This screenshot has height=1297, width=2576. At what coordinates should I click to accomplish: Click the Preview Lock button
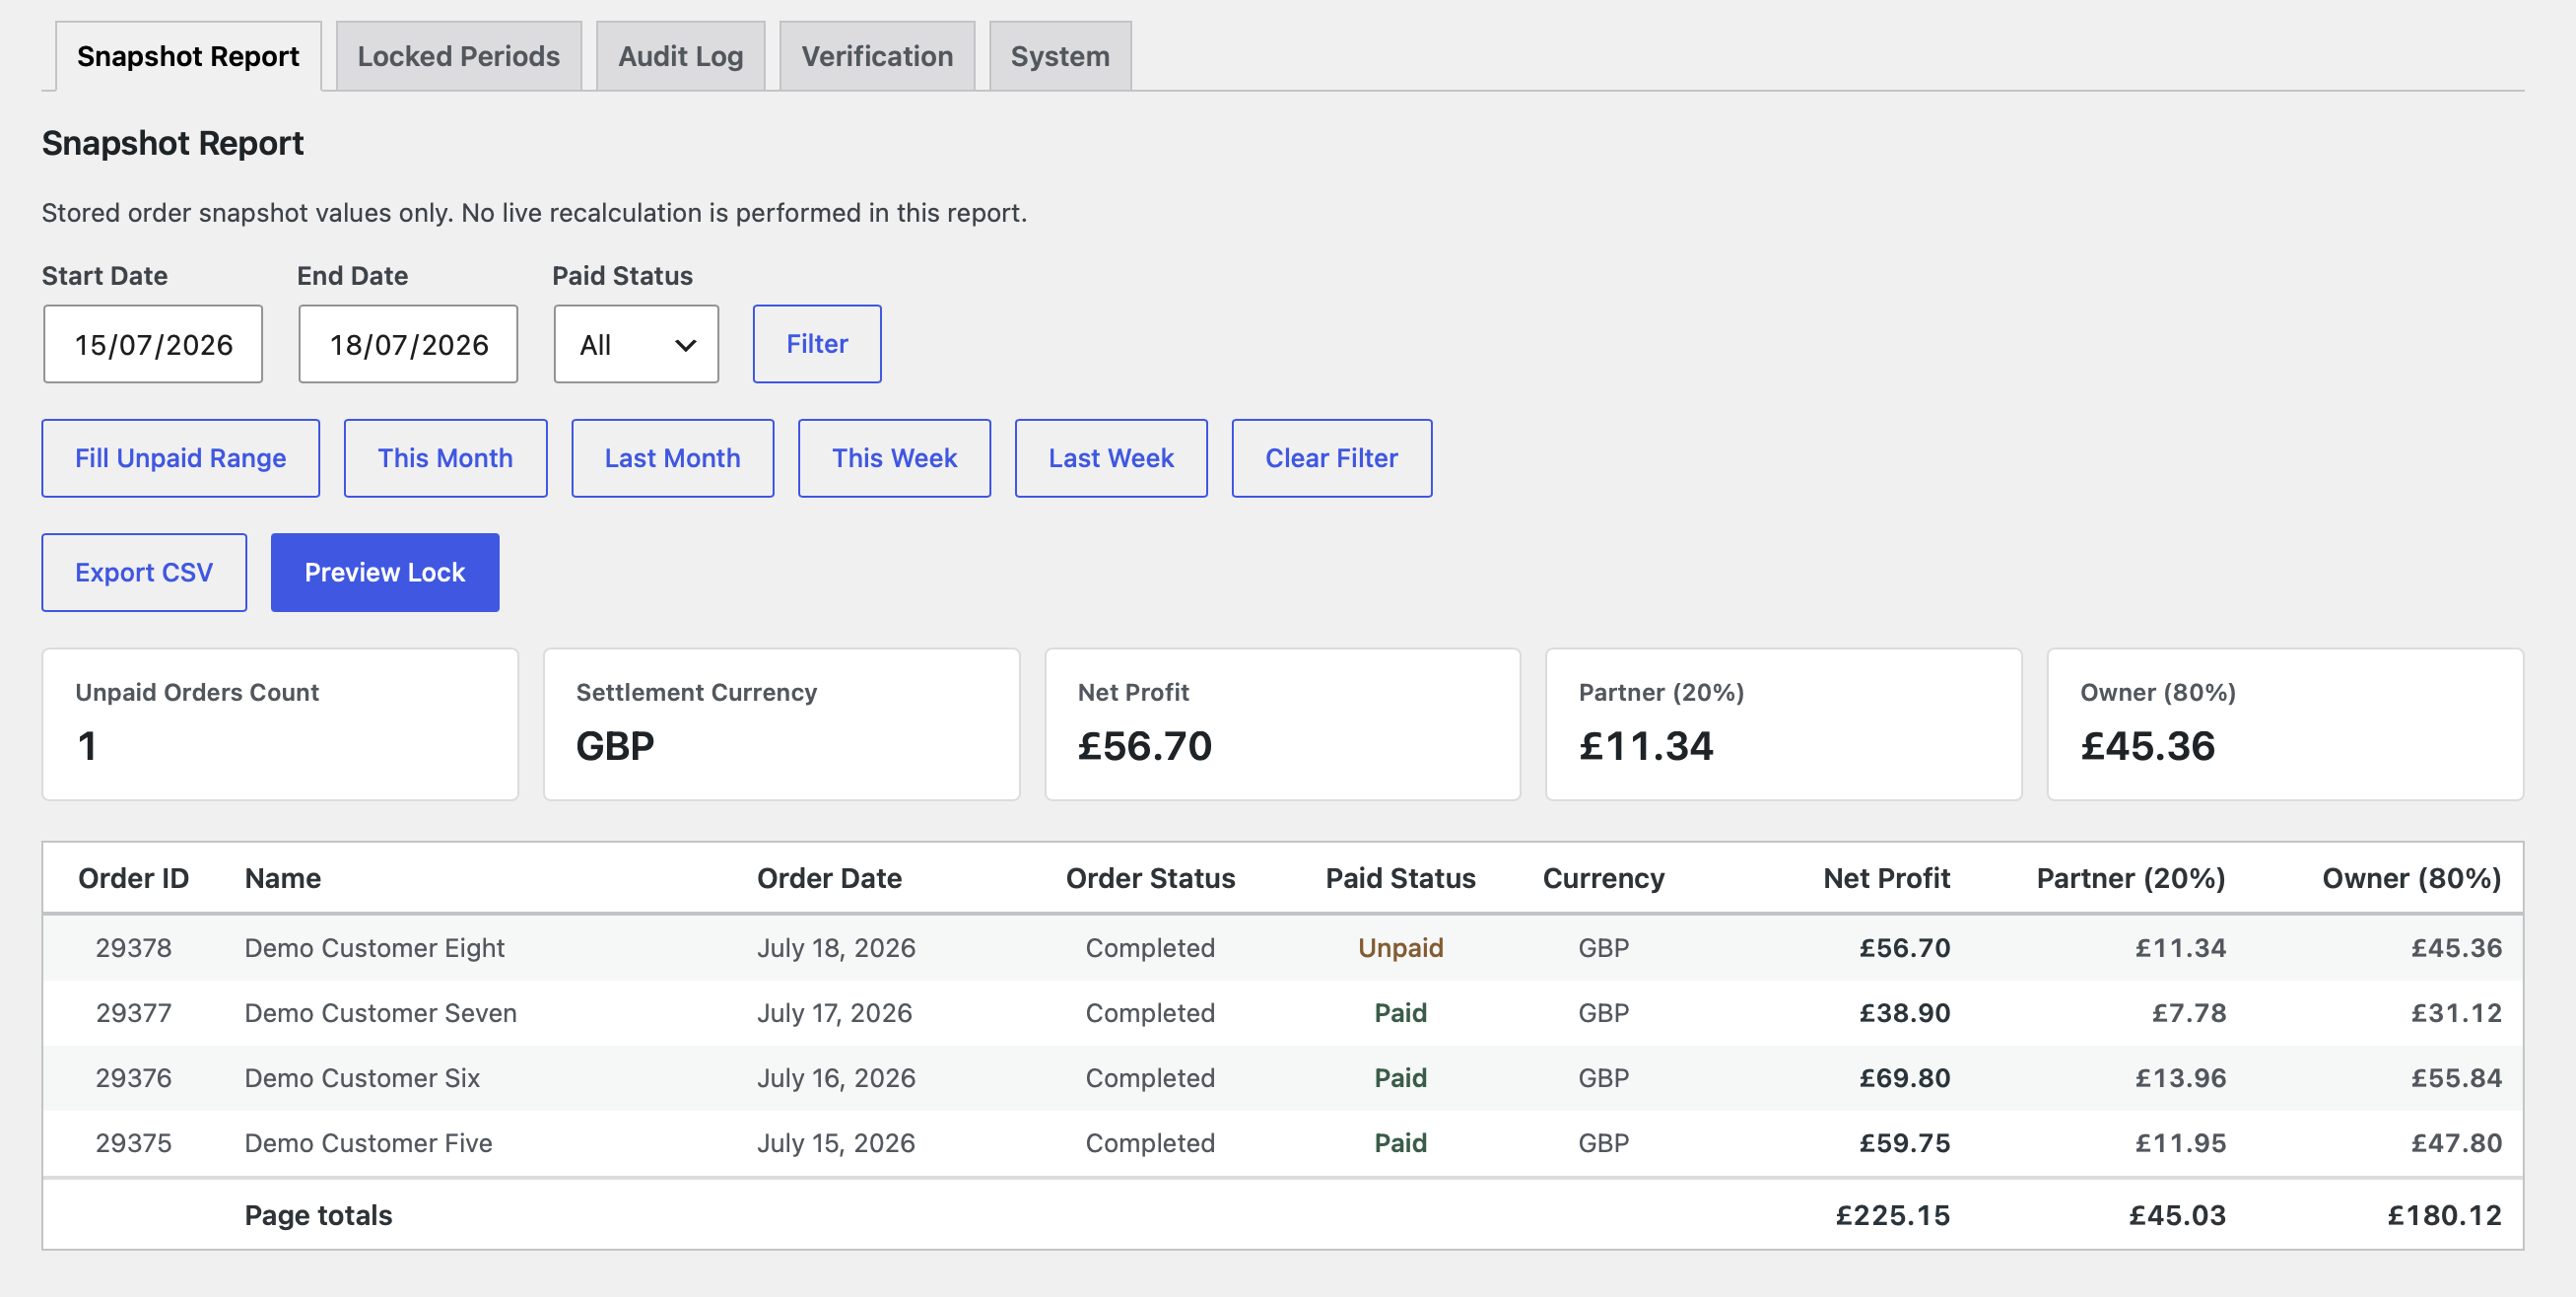click(385, 572)
